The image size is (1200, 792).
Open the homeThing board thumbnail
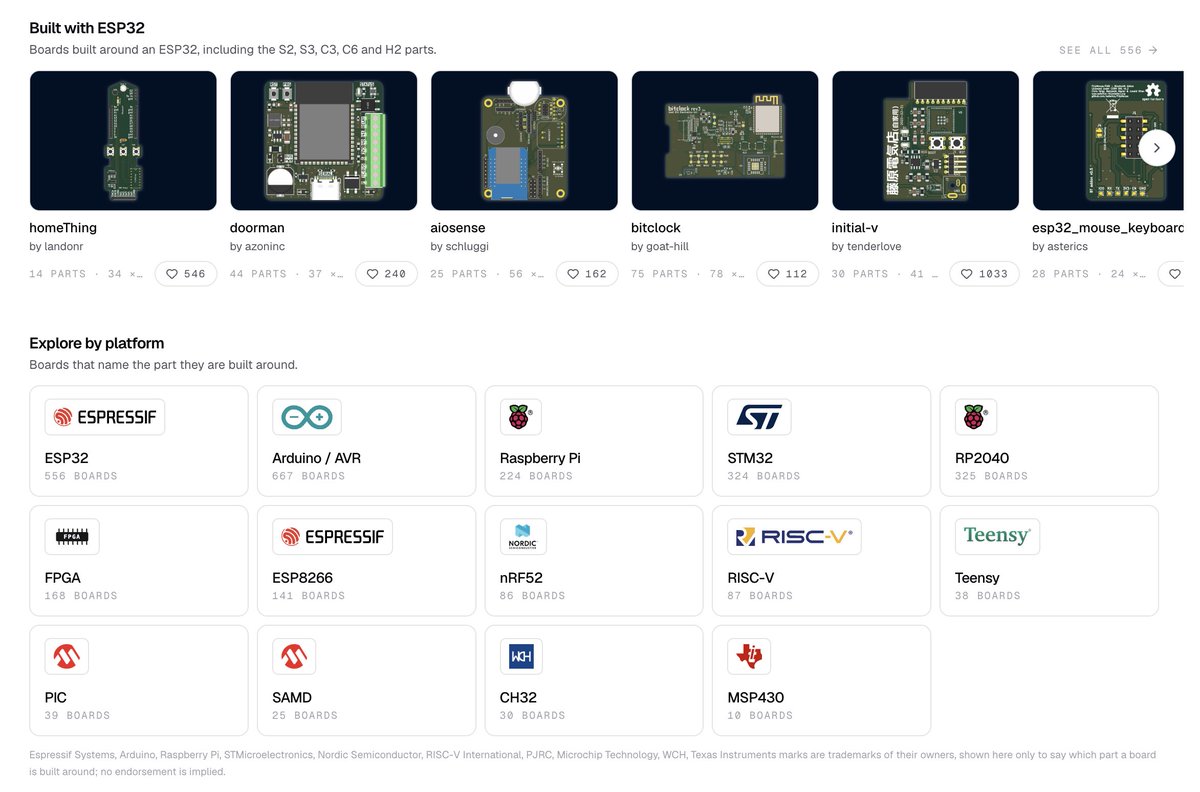123,140
